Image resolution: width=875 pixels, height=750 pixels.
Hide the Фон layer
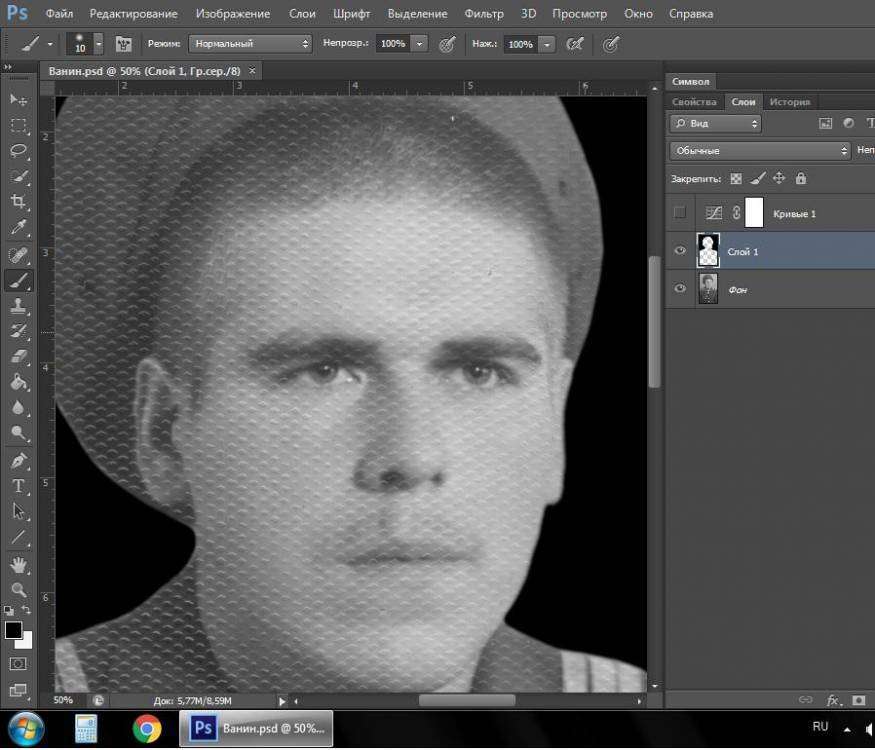click(x=680, y=289)
